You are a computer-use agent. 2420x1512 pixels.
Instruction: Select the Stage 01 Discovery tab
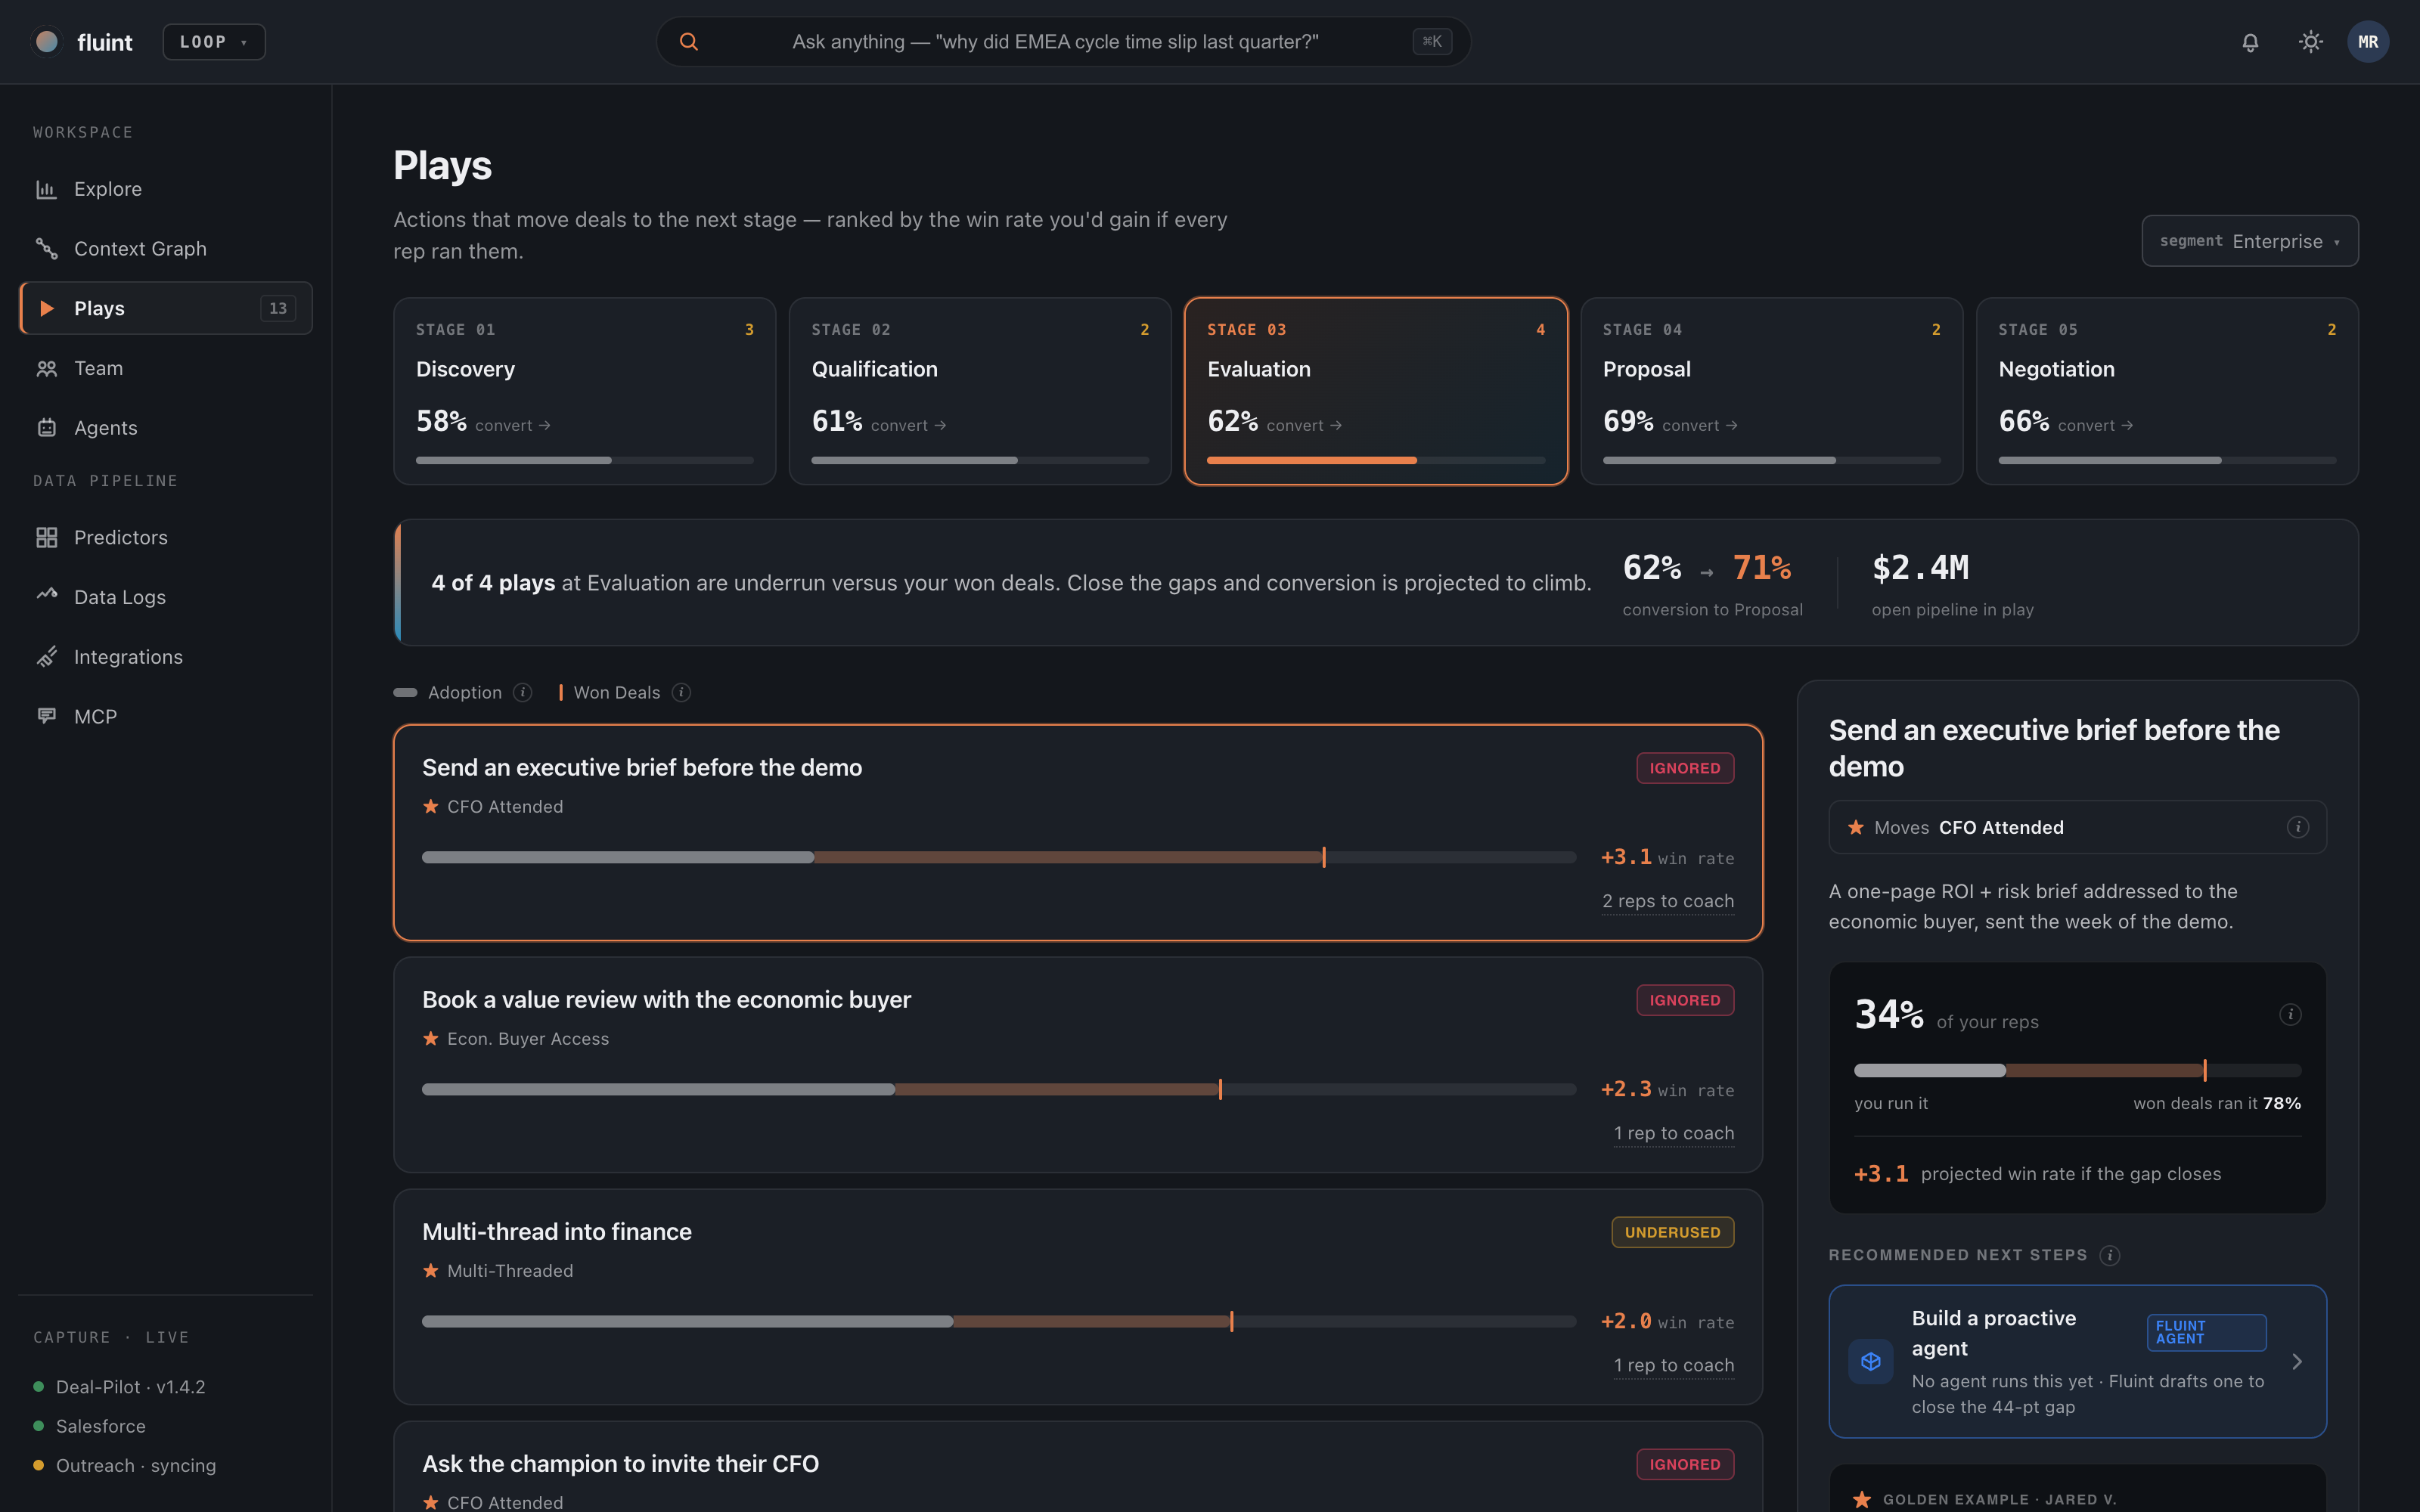[584, 391]
